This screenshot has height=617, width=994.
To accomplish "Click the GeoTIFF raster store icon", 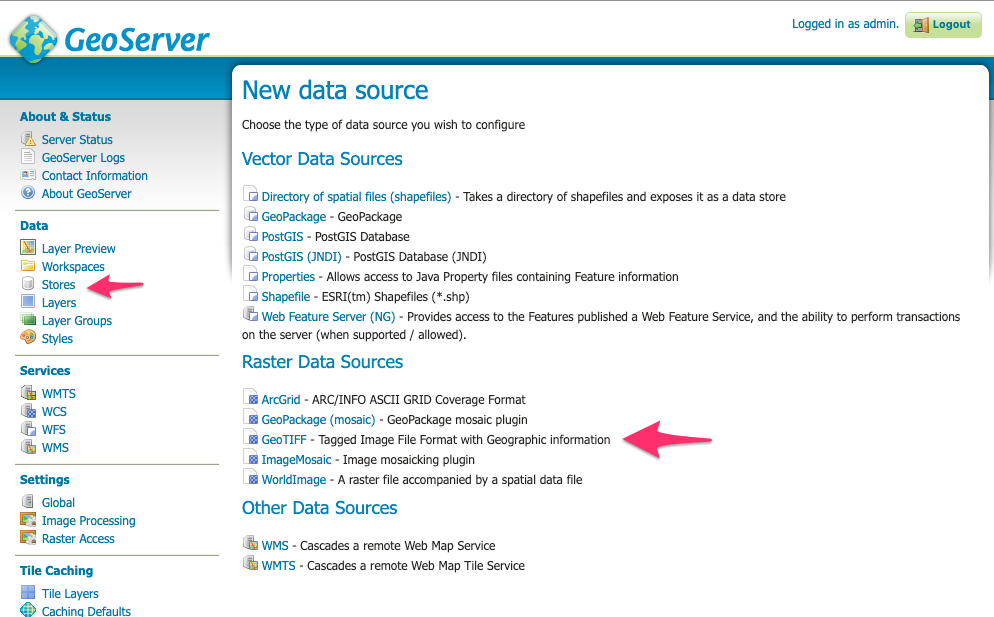I will [x=251, y=437].
